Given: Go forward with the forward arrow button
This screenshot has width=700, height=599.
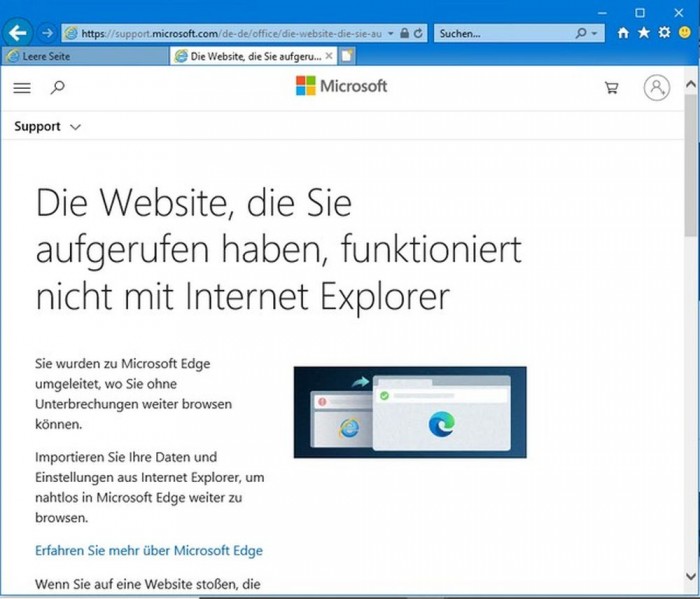Looking at the screenshot, I should [46, 33].
